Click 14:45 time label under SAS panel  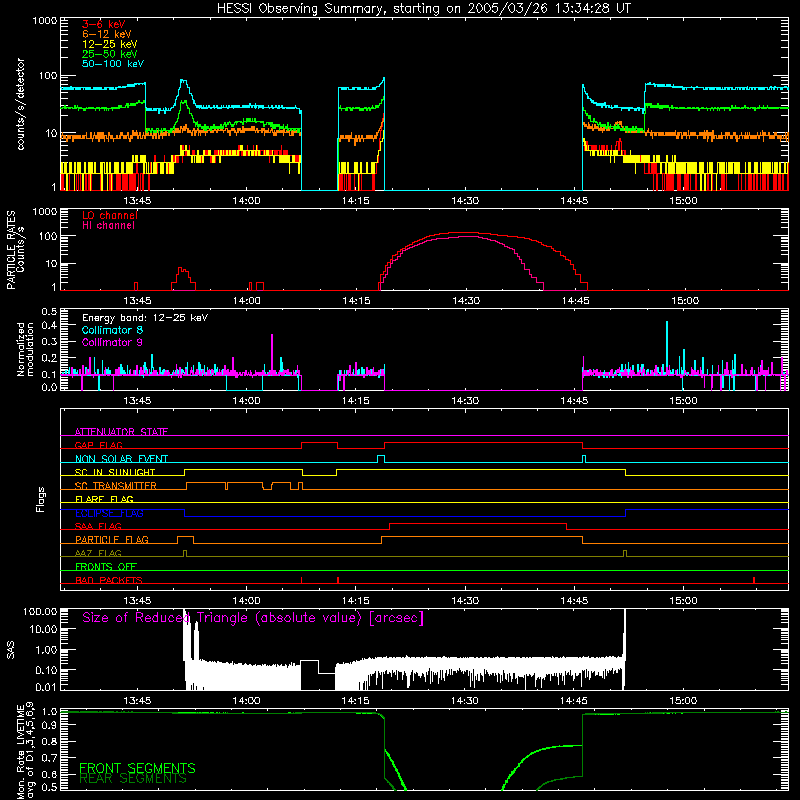tap(574, 701)
